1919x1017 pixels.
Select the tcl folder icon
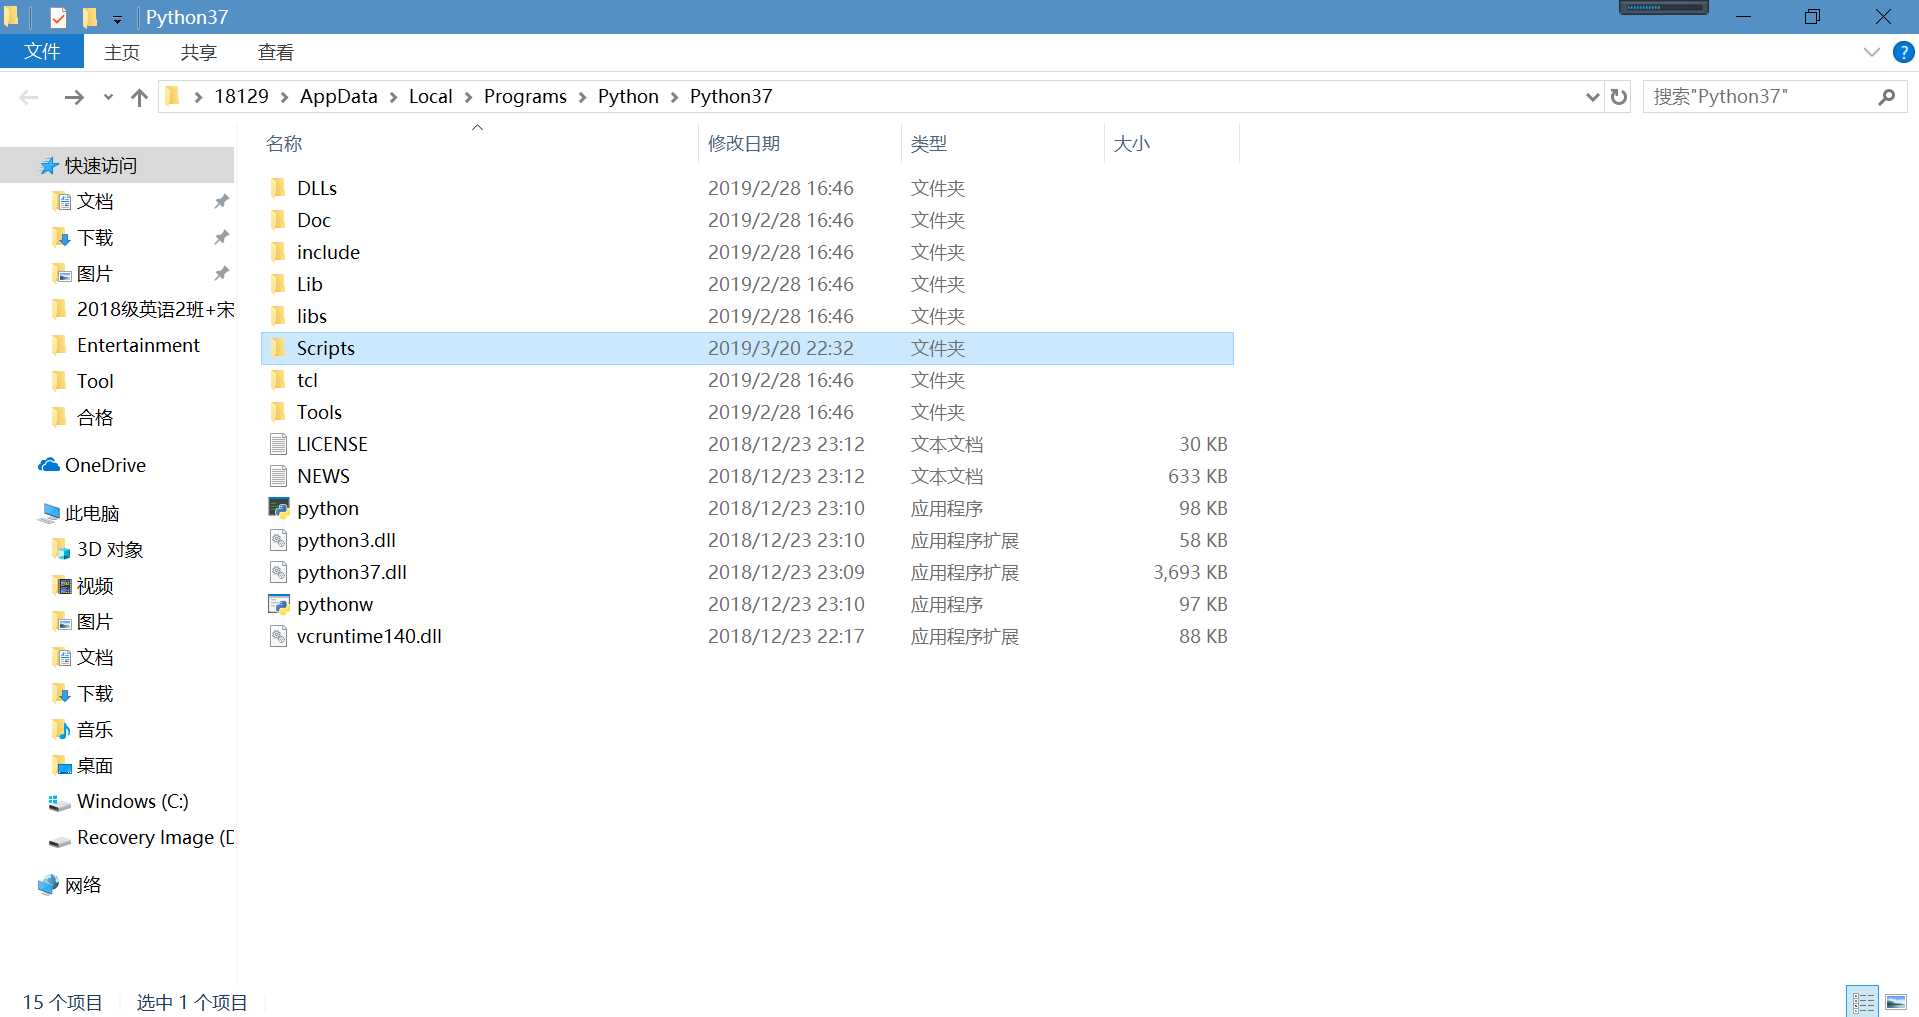pyautogui.click(x=279, y=380)
